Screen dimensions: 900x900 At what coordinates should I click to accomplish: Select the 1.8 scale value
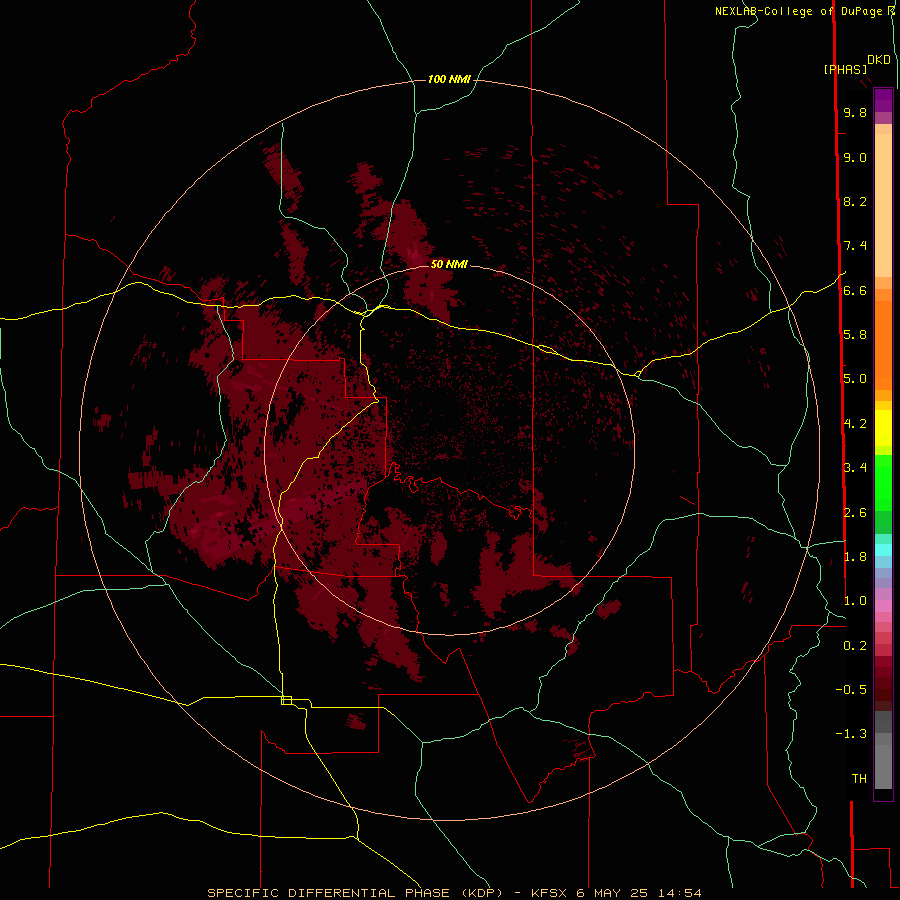point(855,556)
